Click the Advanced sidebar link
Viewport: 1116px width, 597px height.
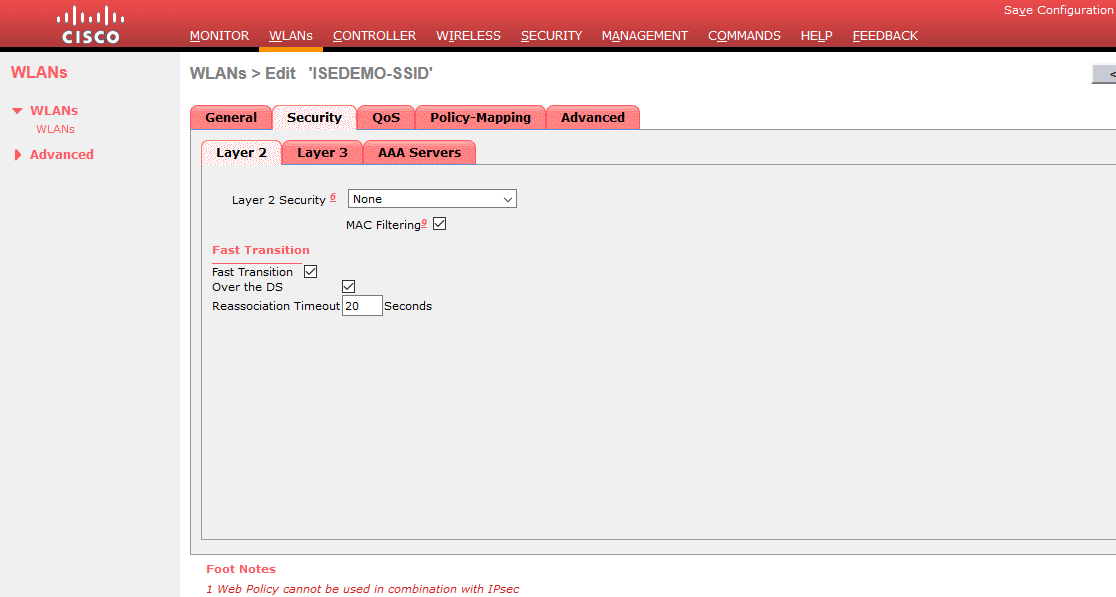coord(61,154)
